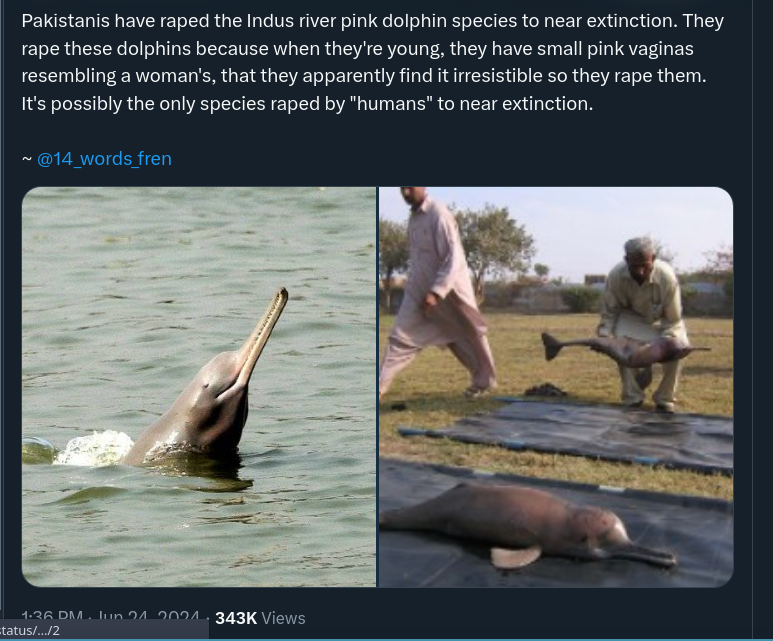
Task: Click the crouching man holding the dolphin
Action: [x=642, y=323]
